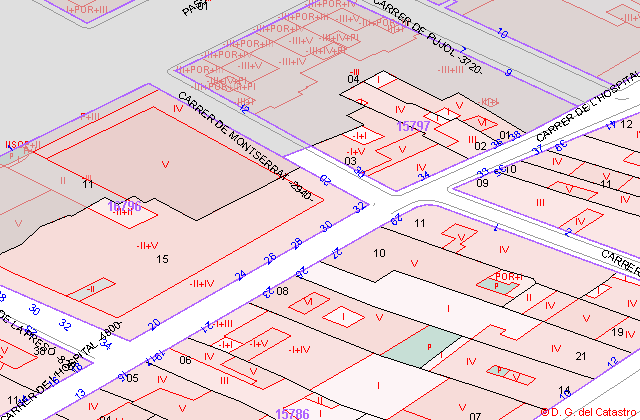Click the block number 15786 label
The image size is (640, 420).
click(292, 414)
